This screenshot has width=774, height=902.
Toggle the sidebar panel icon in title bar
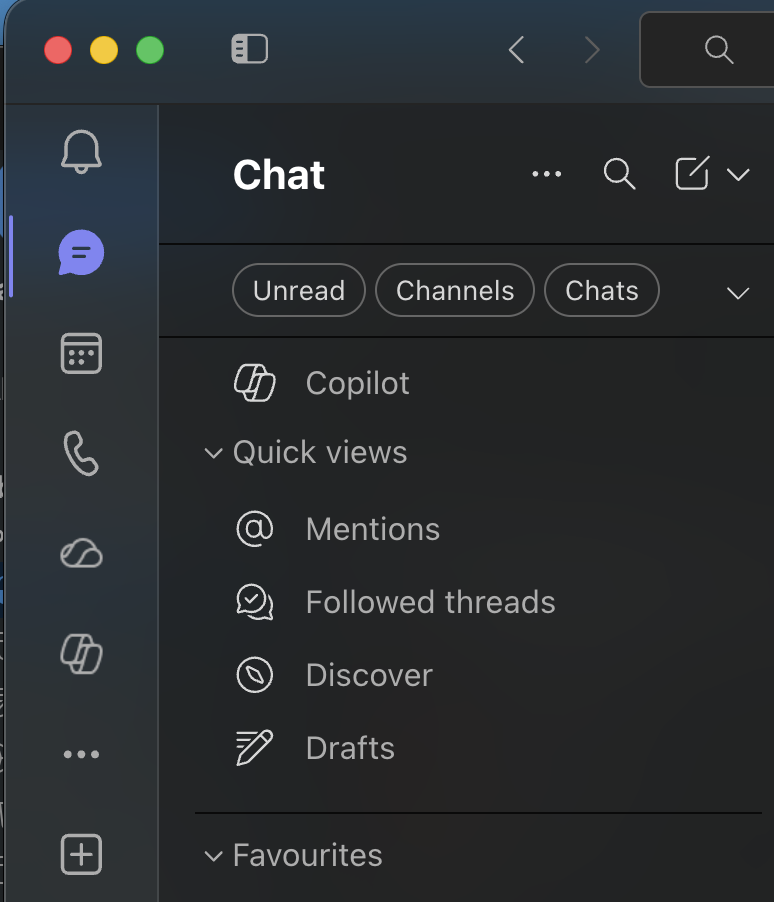click(x=250, y=49)
